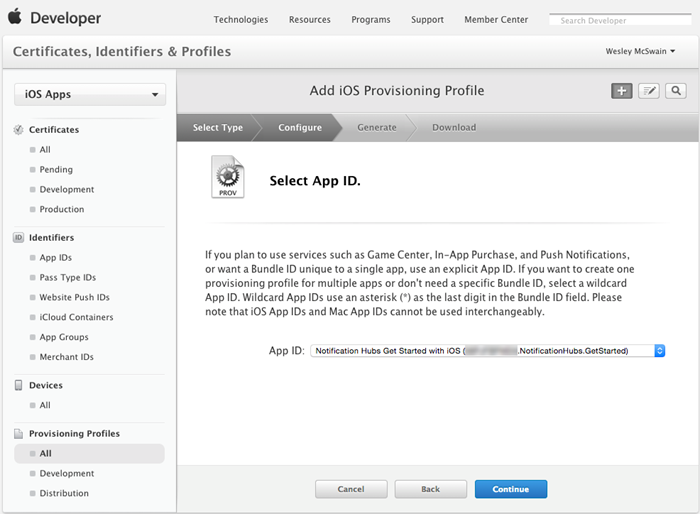
Task: Open iCloud Containers
Action: (x=76, y=317)
